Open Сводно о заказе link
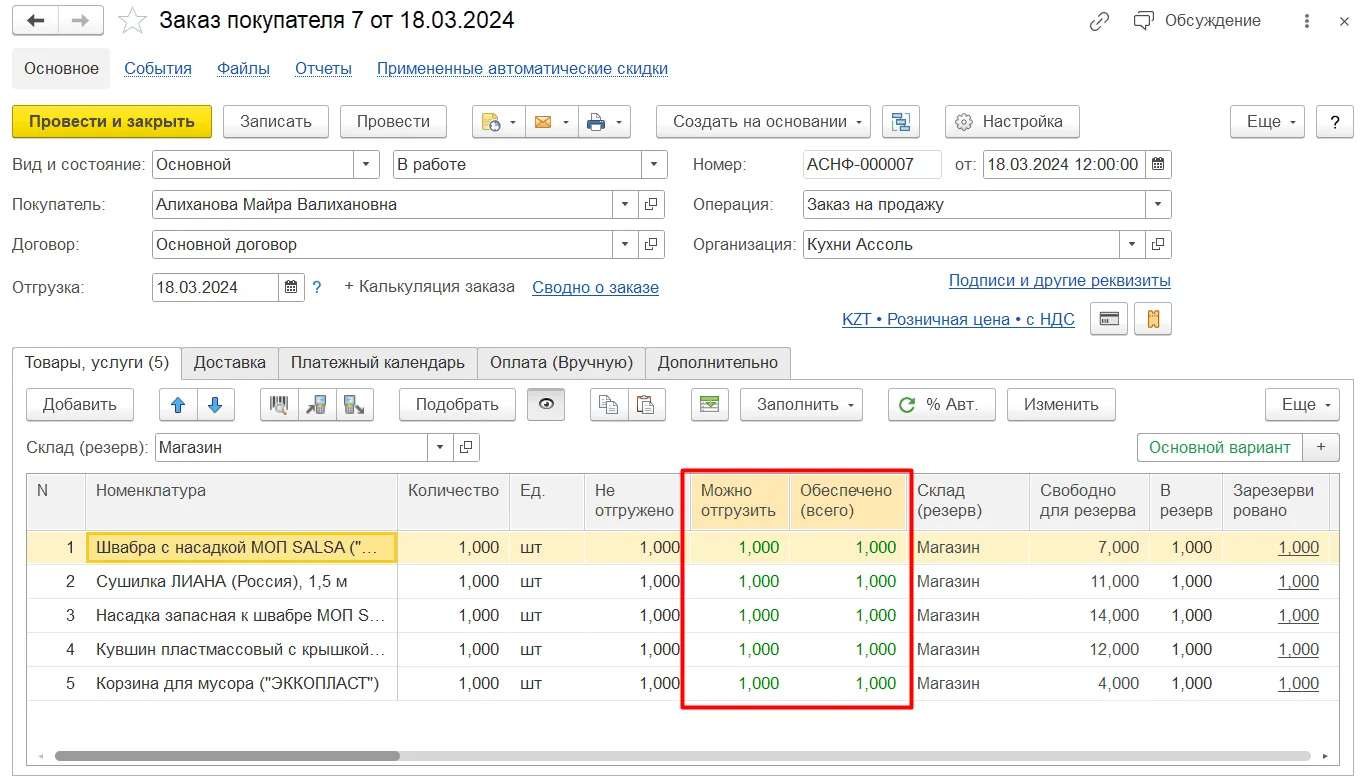This screenshot has height=783, width=1360. click(x=596, y=287)
